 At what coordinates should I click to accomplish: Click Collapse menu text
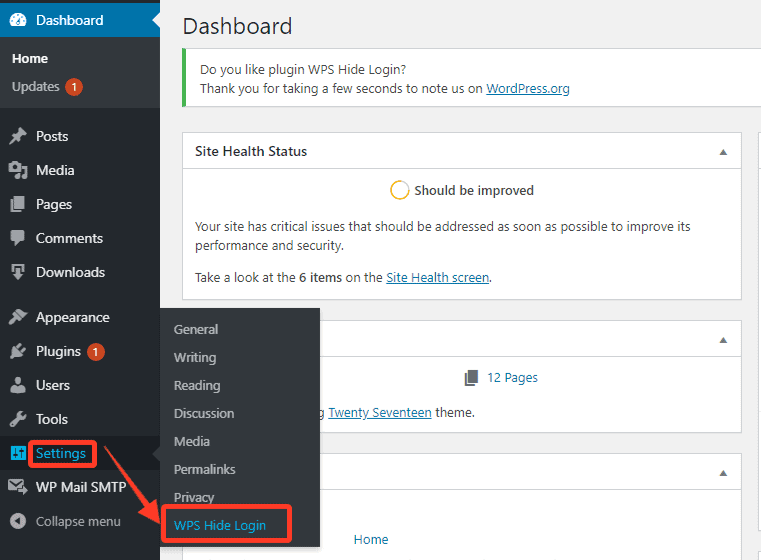click(x=78, y=522)
